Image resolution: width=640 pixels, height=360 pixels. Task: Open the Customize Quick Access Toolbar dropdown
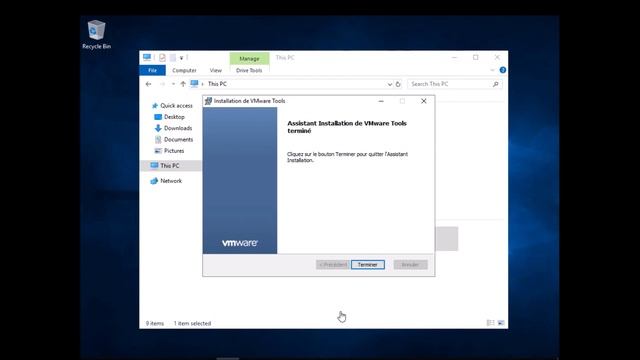click(x=182, y=58)
